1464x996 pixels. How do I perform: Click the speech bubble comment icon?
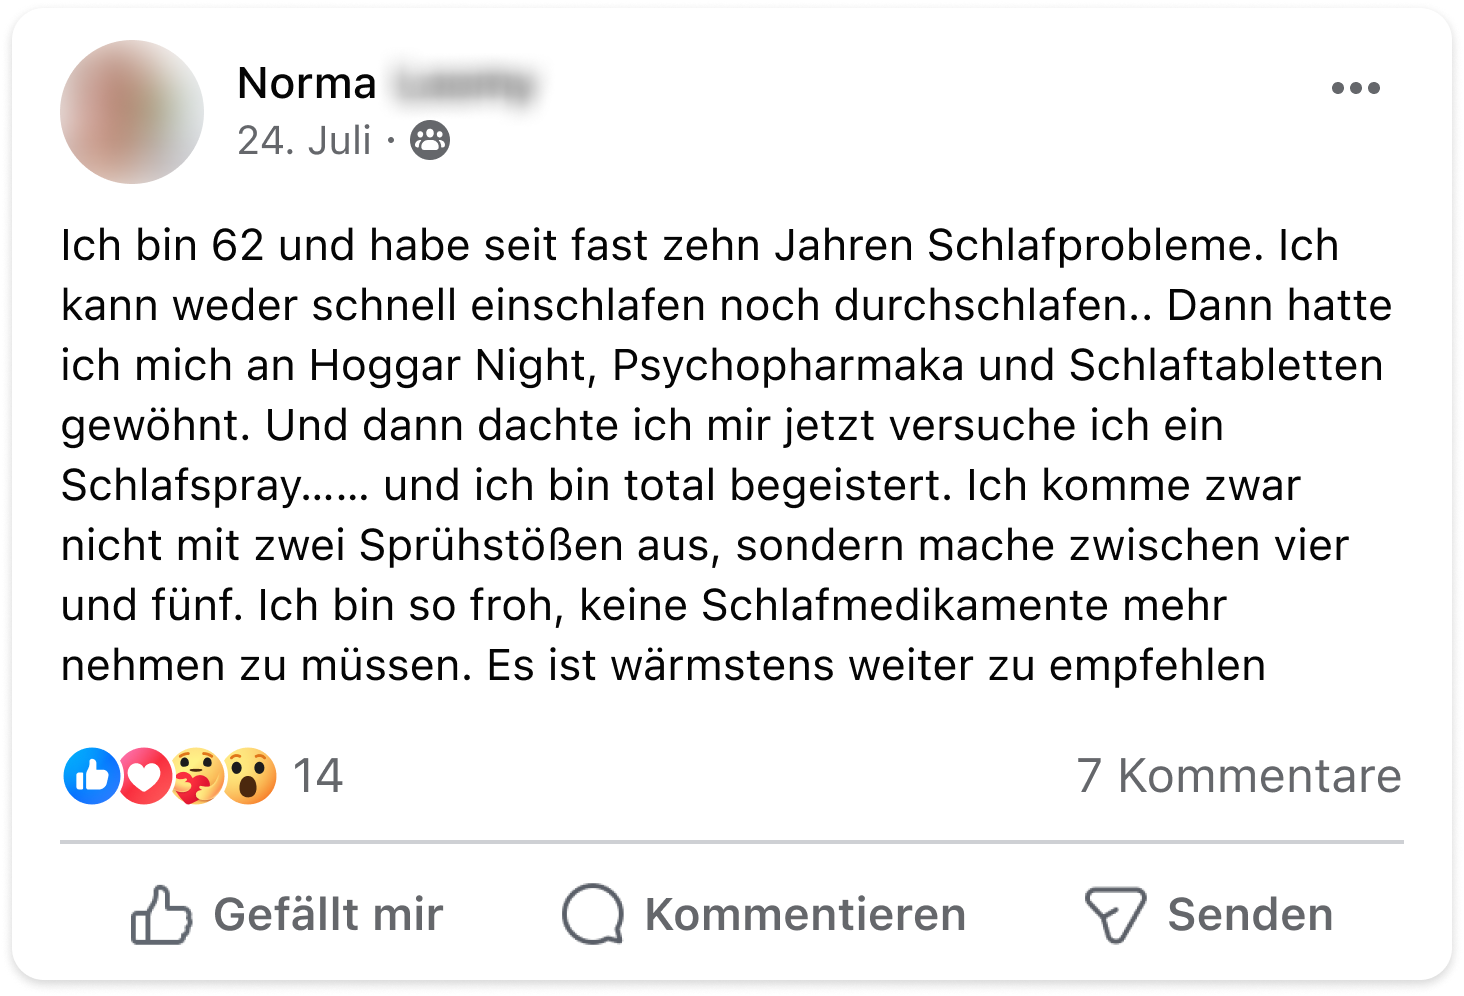(593, 915)
